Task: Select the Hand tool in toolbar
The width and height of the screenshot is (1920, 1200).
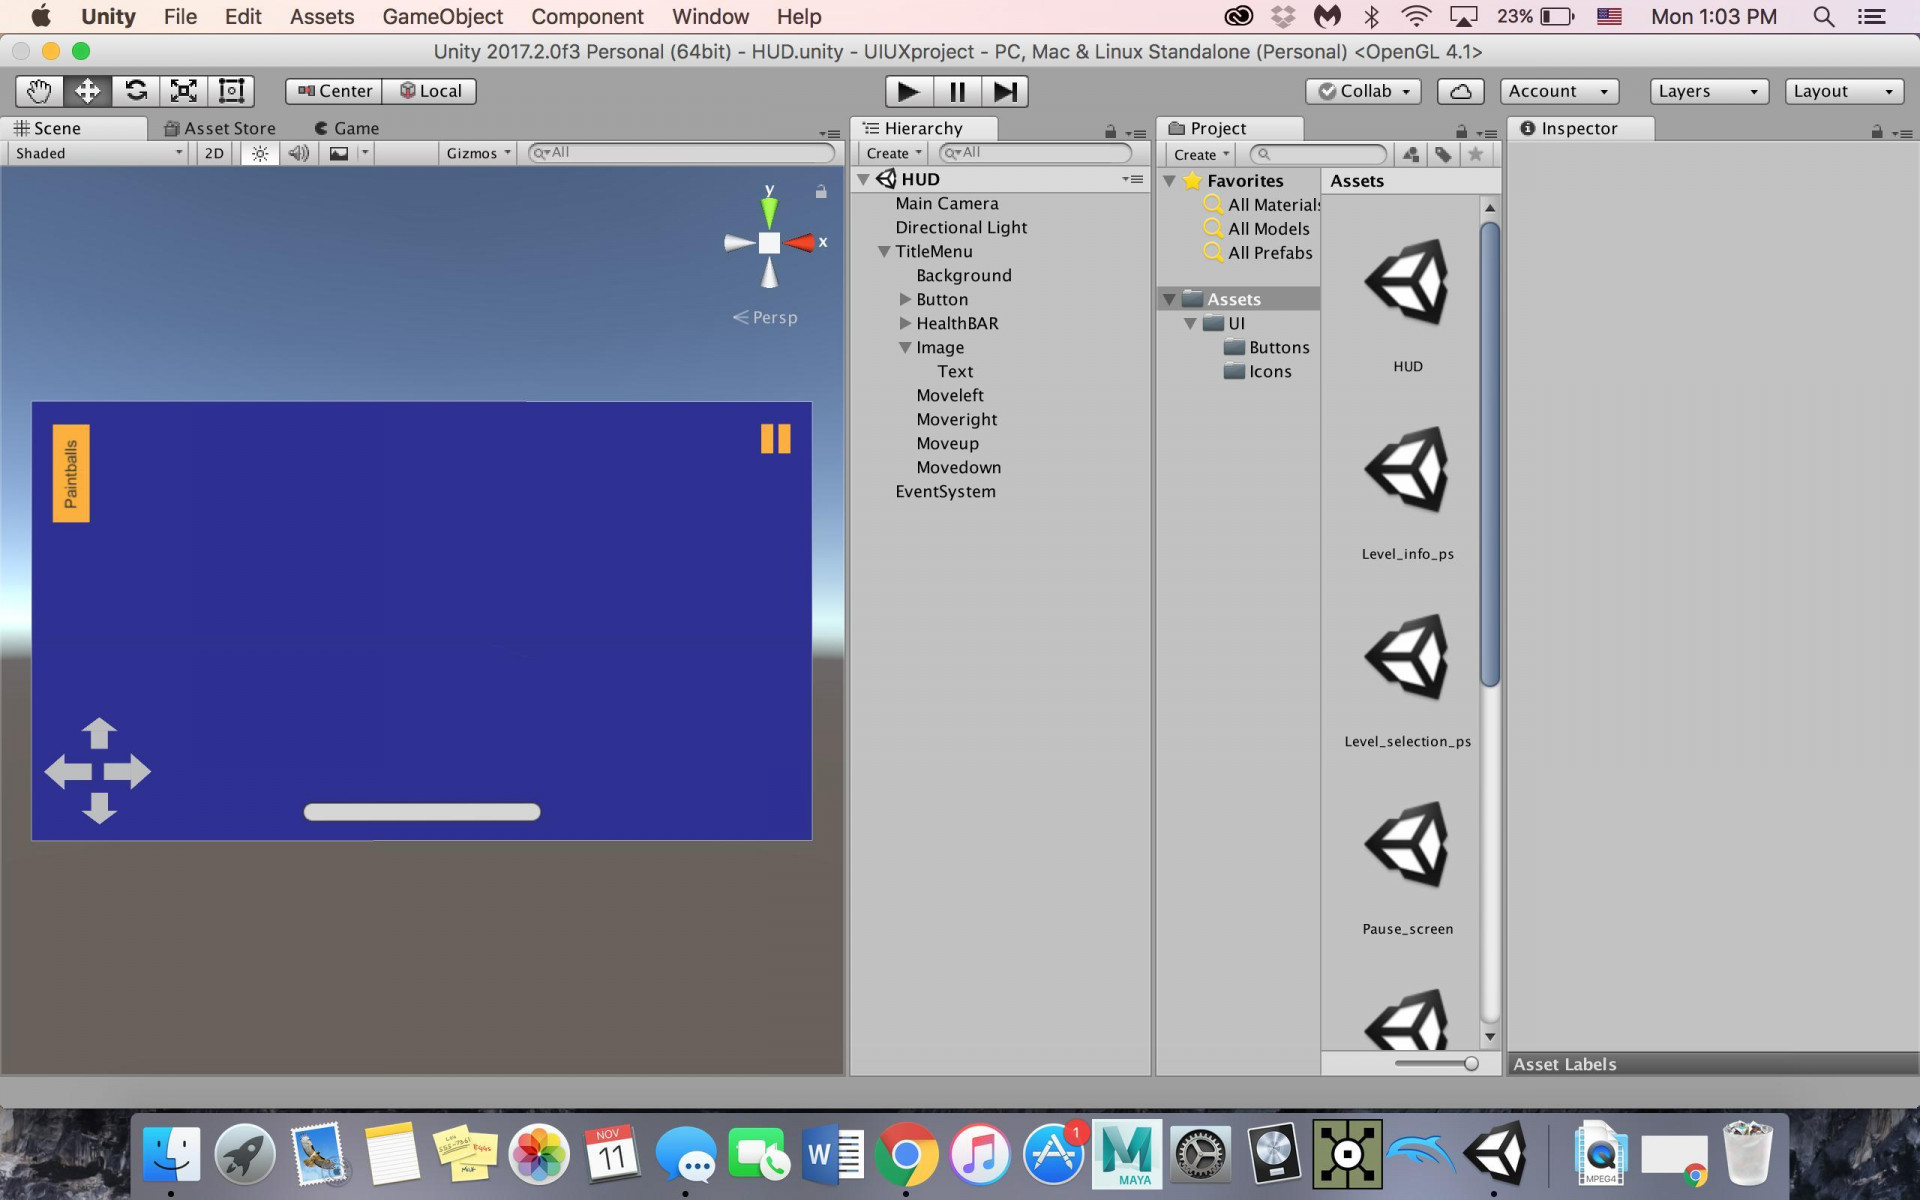Action: point(39,91)
